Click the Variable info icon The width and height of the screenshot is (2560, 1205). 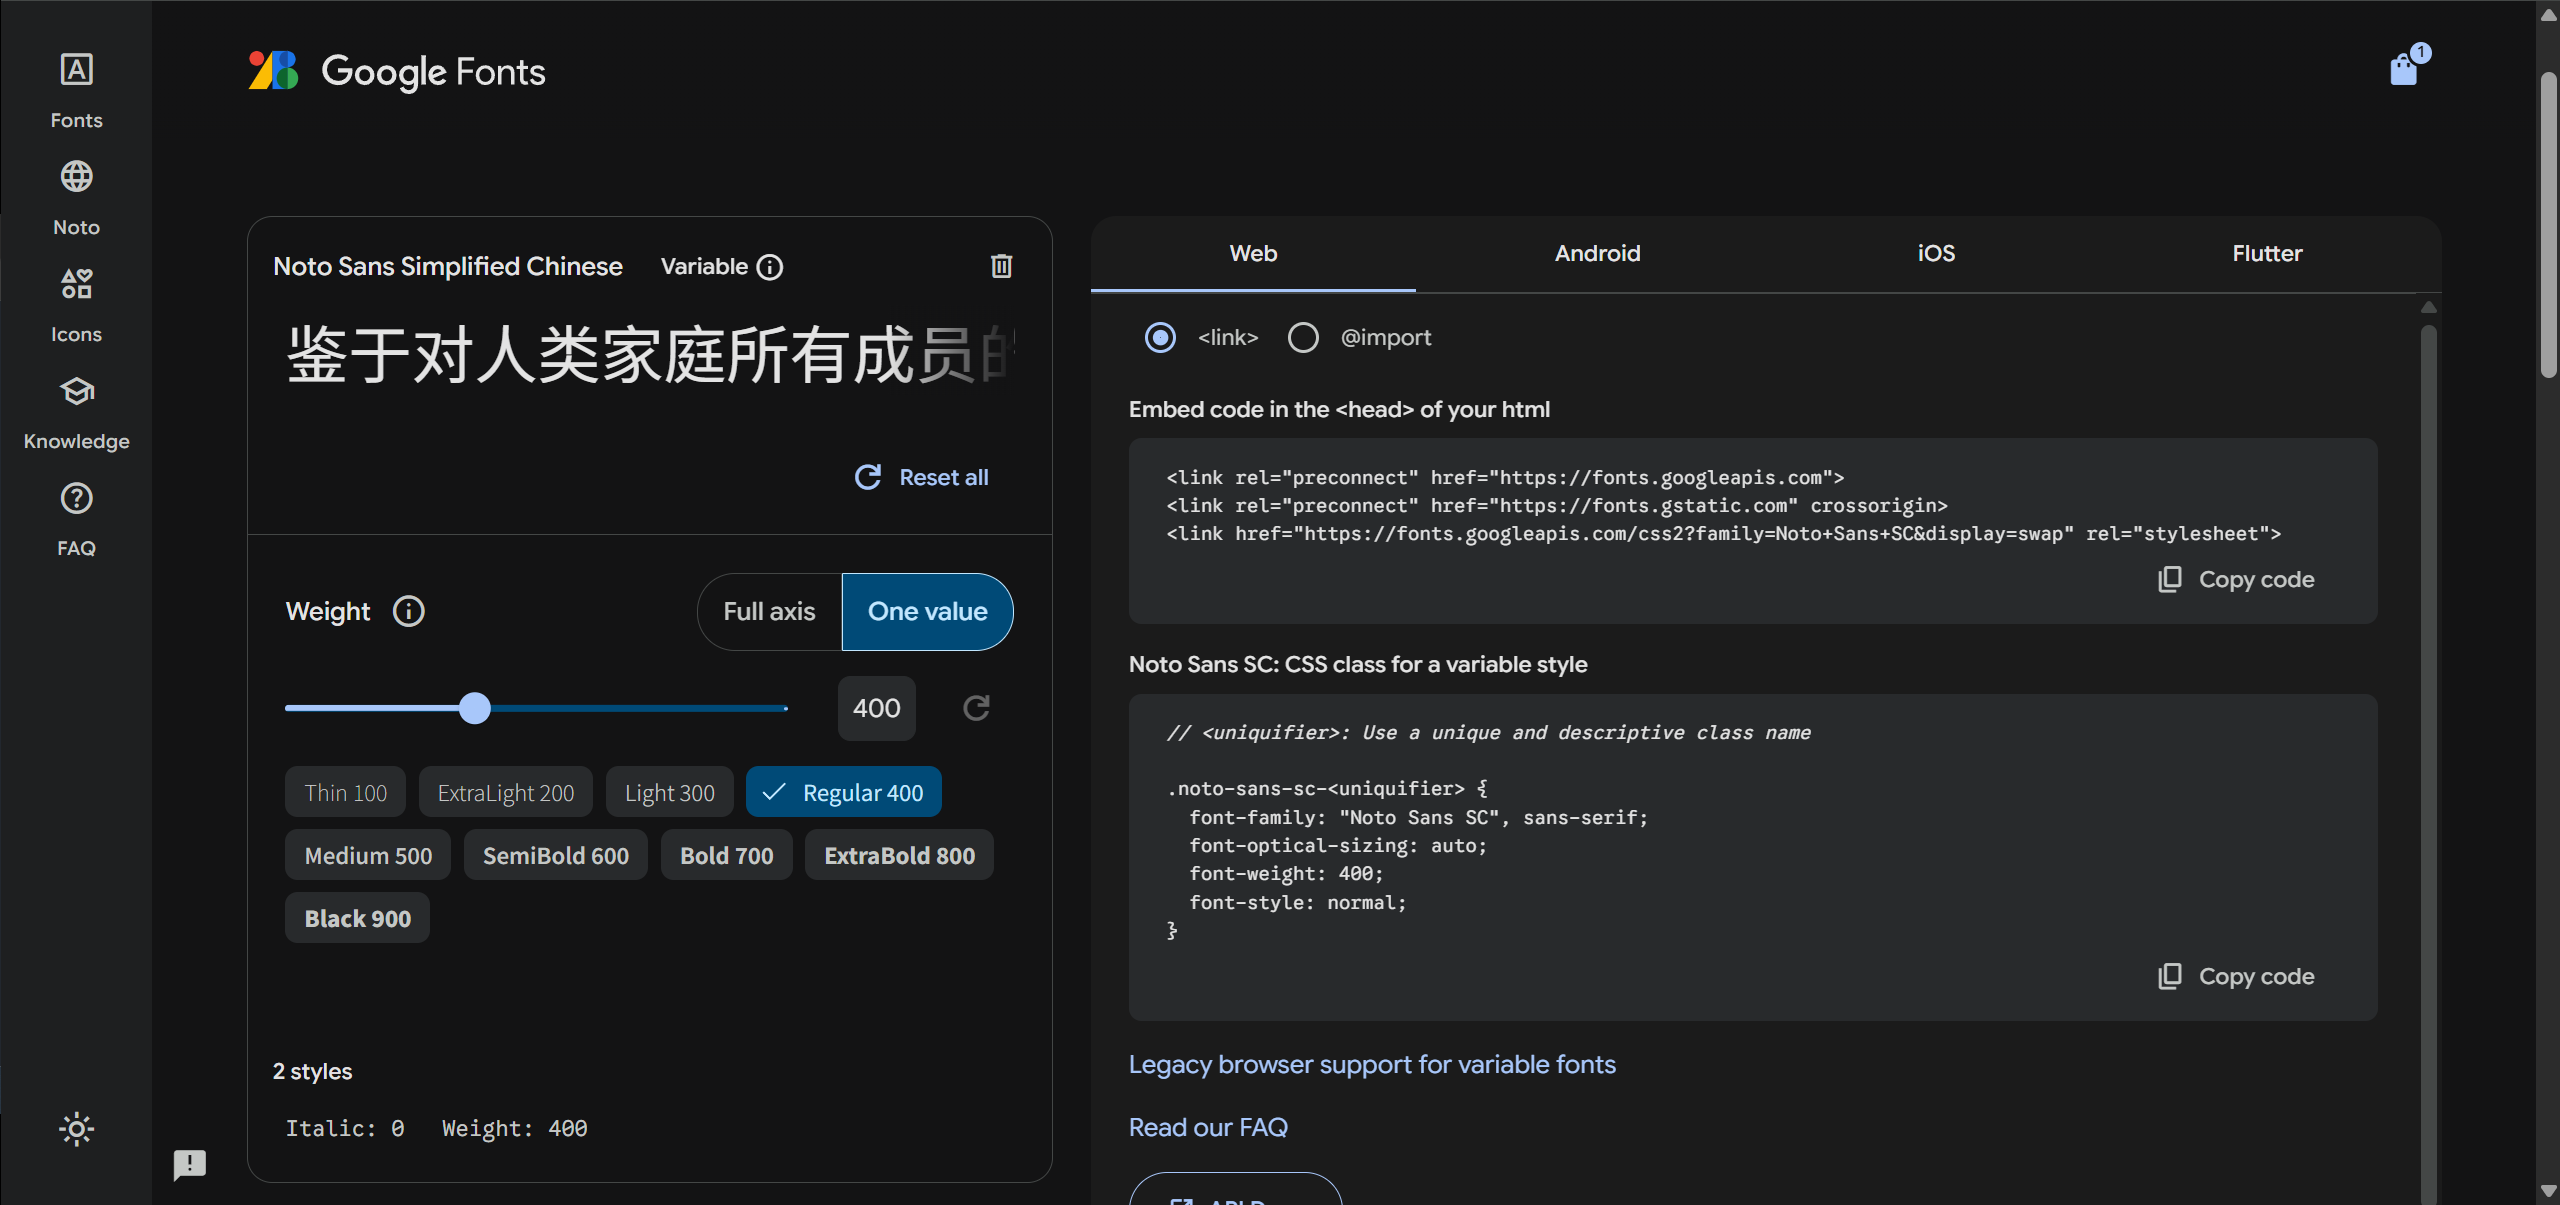[x=770, y=267]
